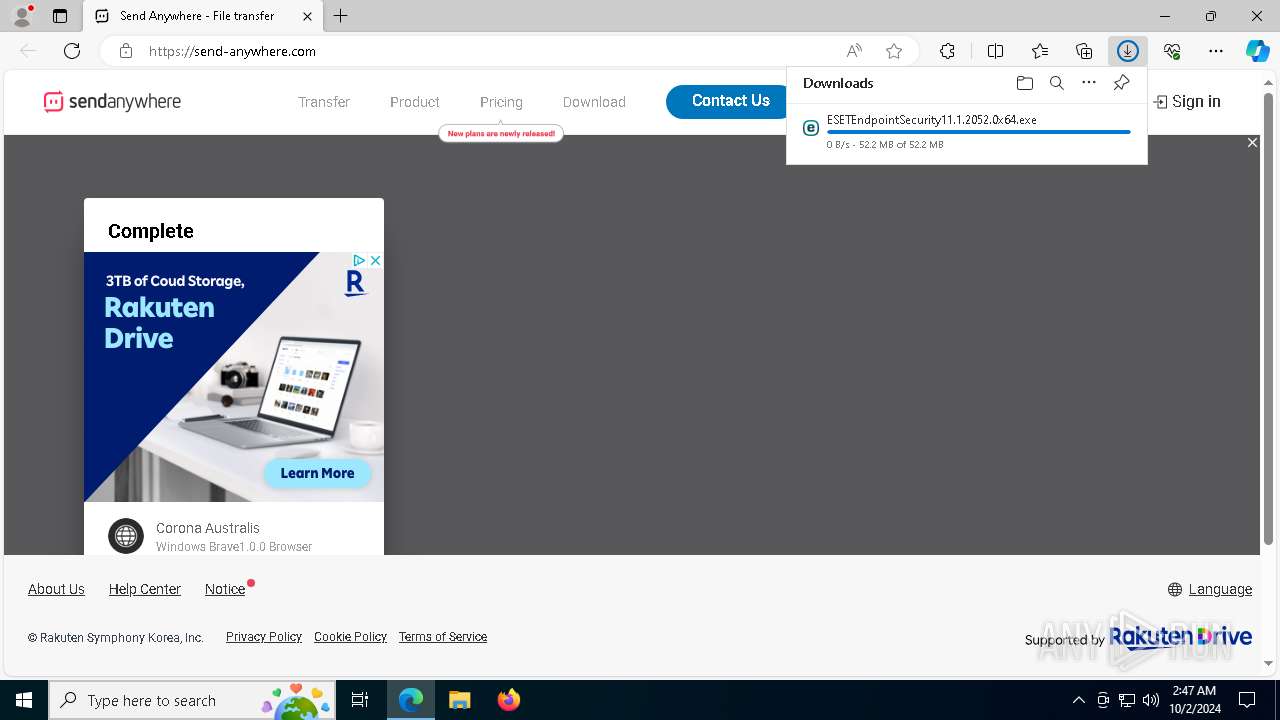Open Extensions puzzle icon
The width and height of the screenshot is (1280, 720).
coord(947,51)
